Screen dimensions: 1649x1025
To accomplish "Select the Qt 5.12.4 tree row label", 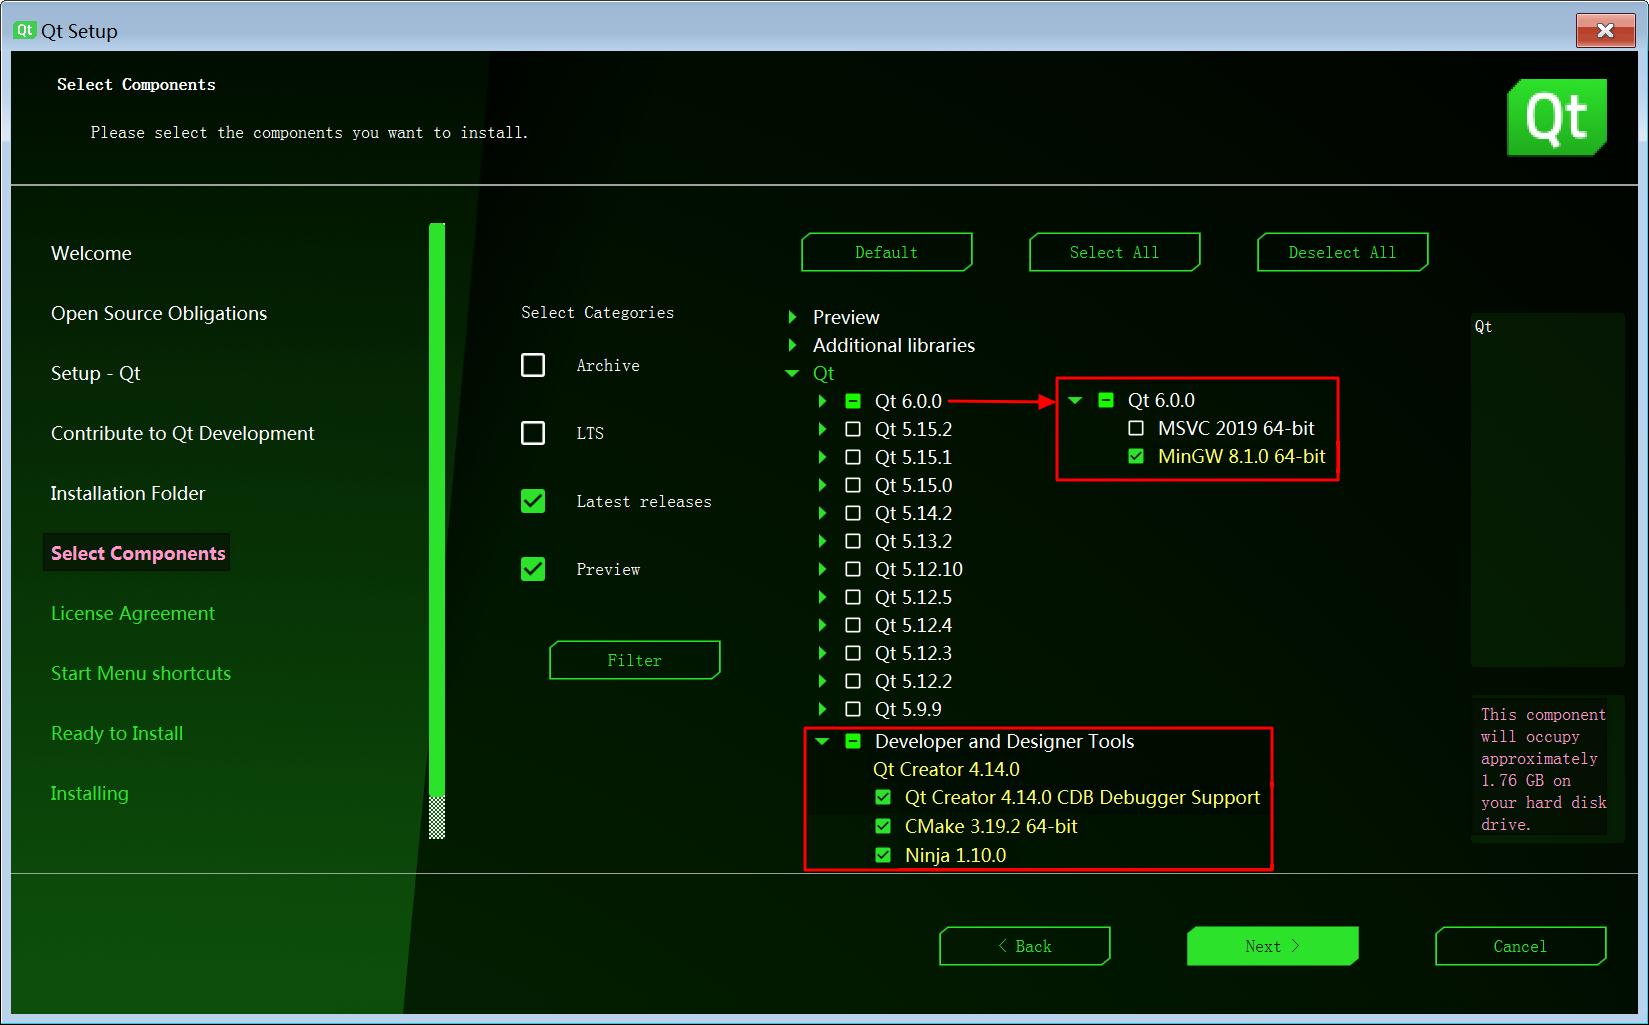I will [x=913, y=625].
